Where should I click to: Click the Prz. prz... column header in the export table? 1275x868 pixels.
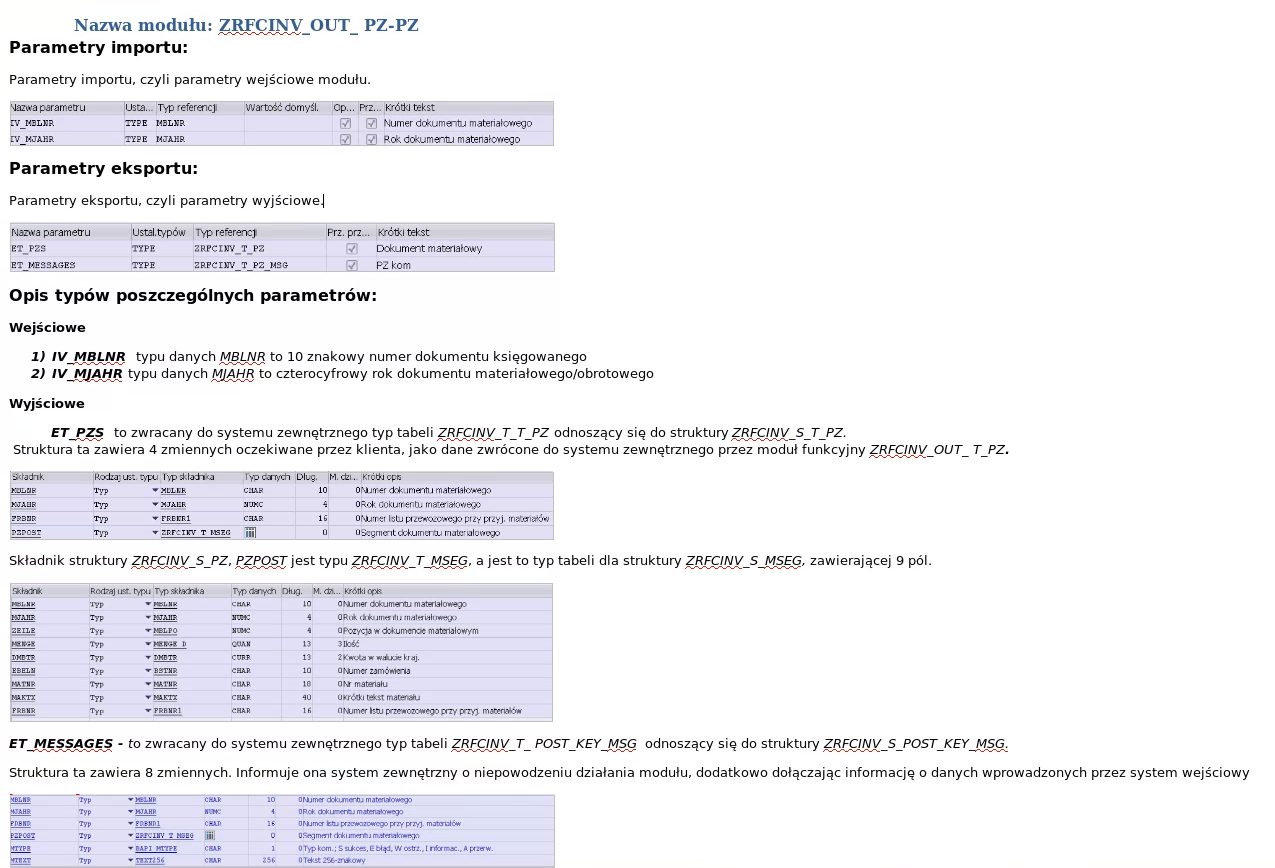tap(350, 232)
